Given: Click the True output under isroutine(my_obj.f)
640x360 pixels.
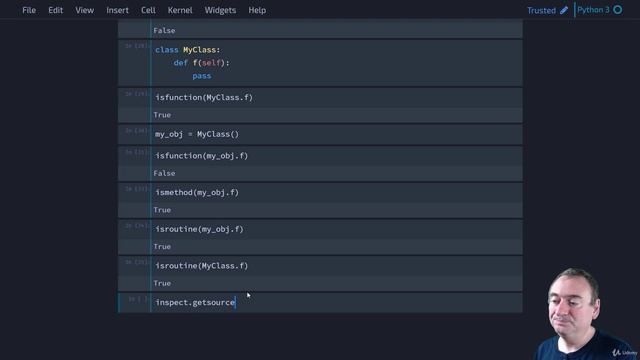Looking at the screenshot, I should (162, 247).
